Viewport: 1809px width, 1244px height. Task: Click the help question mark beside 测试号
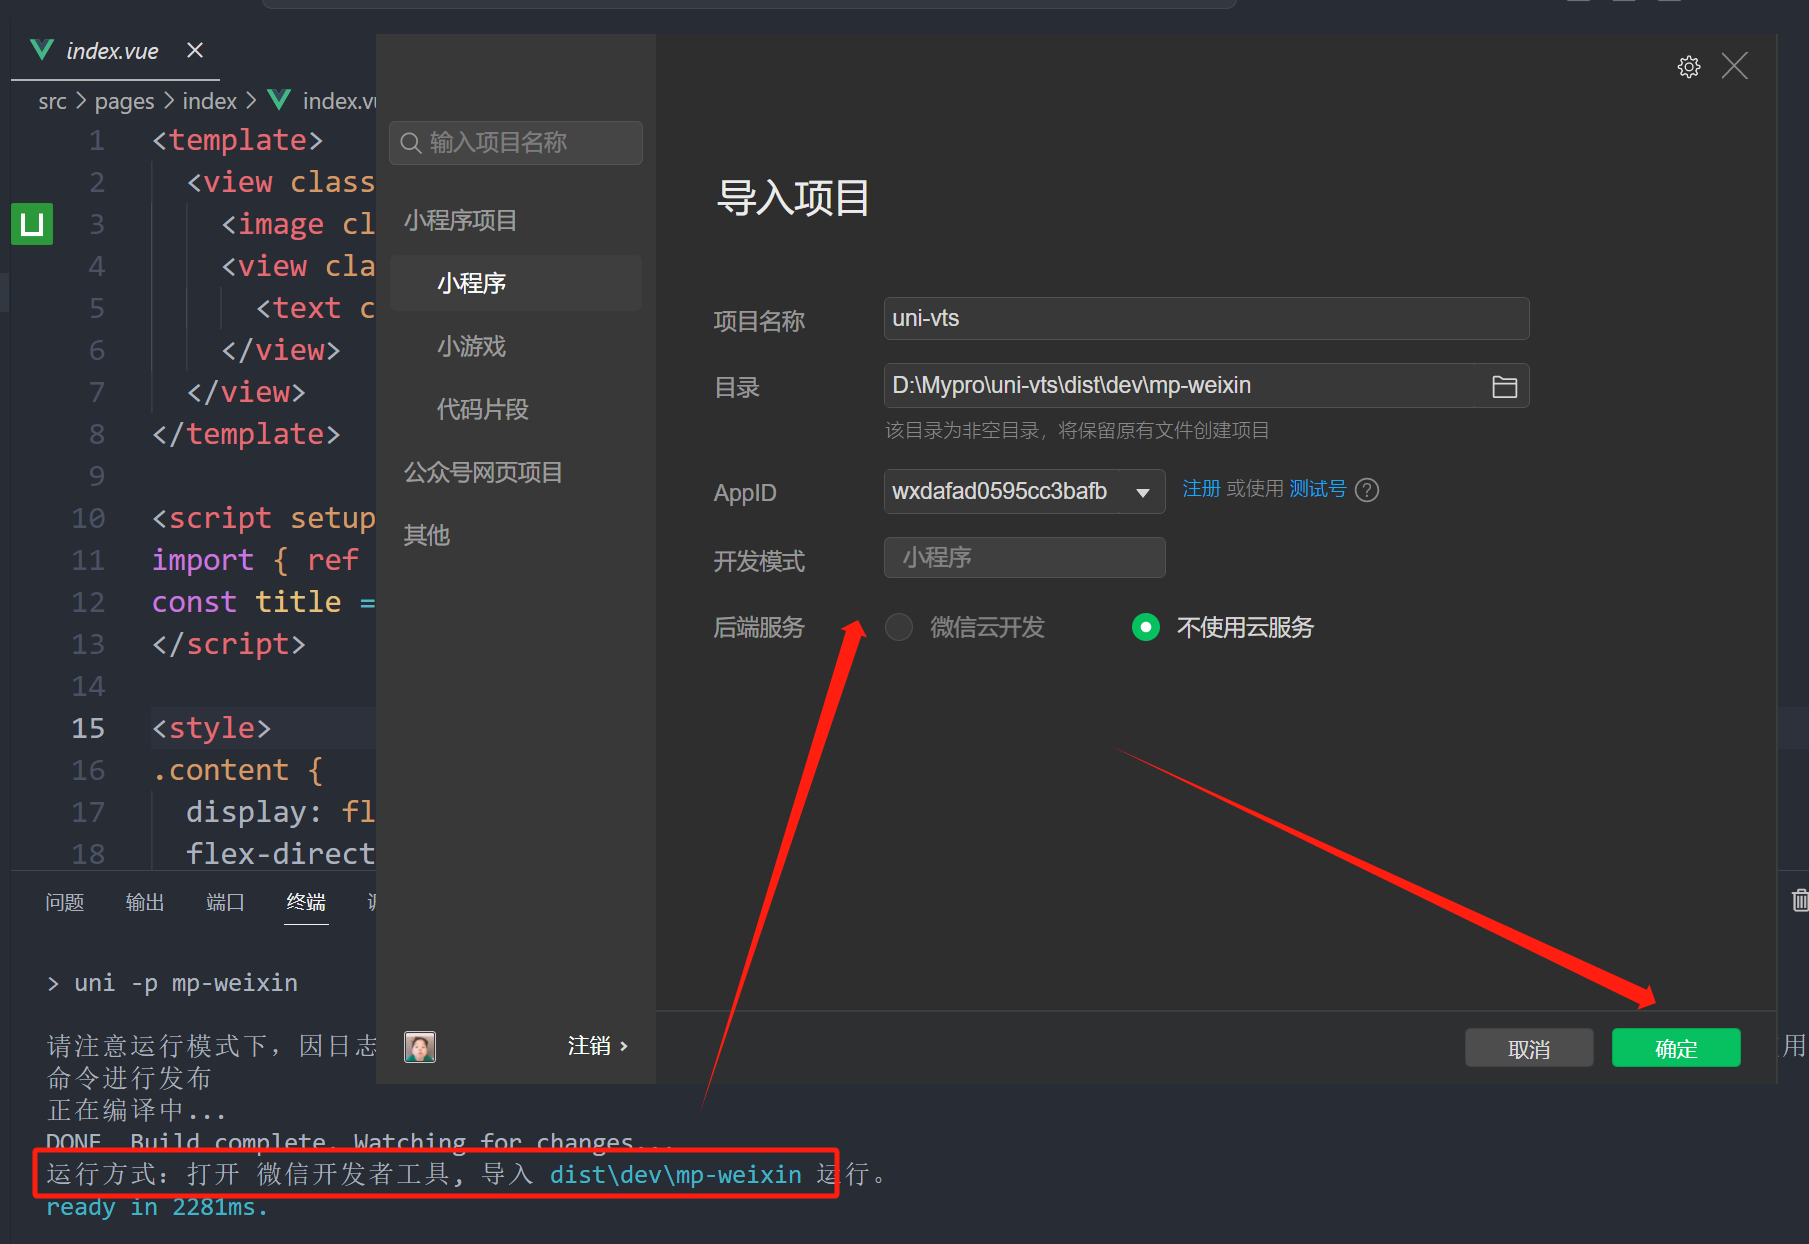point(1367,490)
